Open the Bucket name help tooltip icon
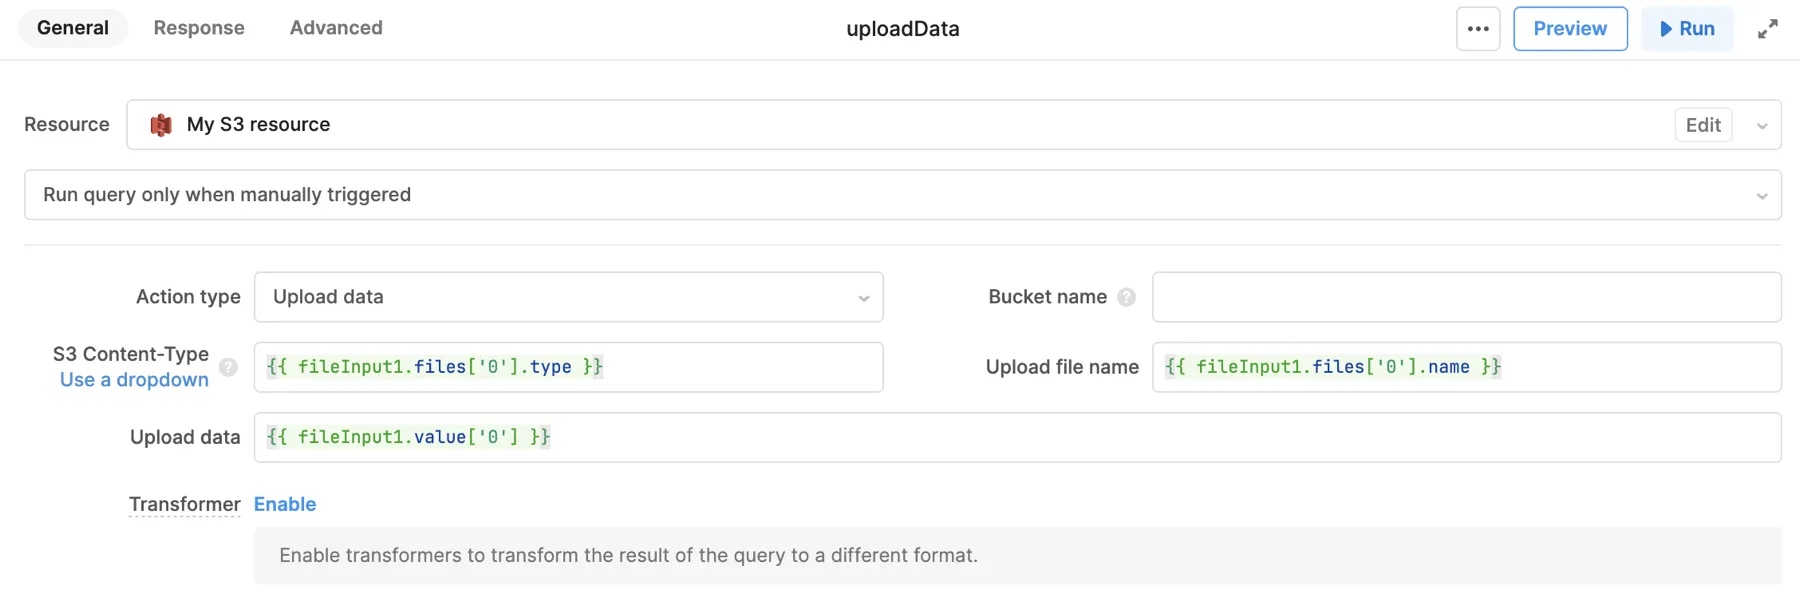Viewport: 1800px width, 594px height. click(x=1126, y=297)
